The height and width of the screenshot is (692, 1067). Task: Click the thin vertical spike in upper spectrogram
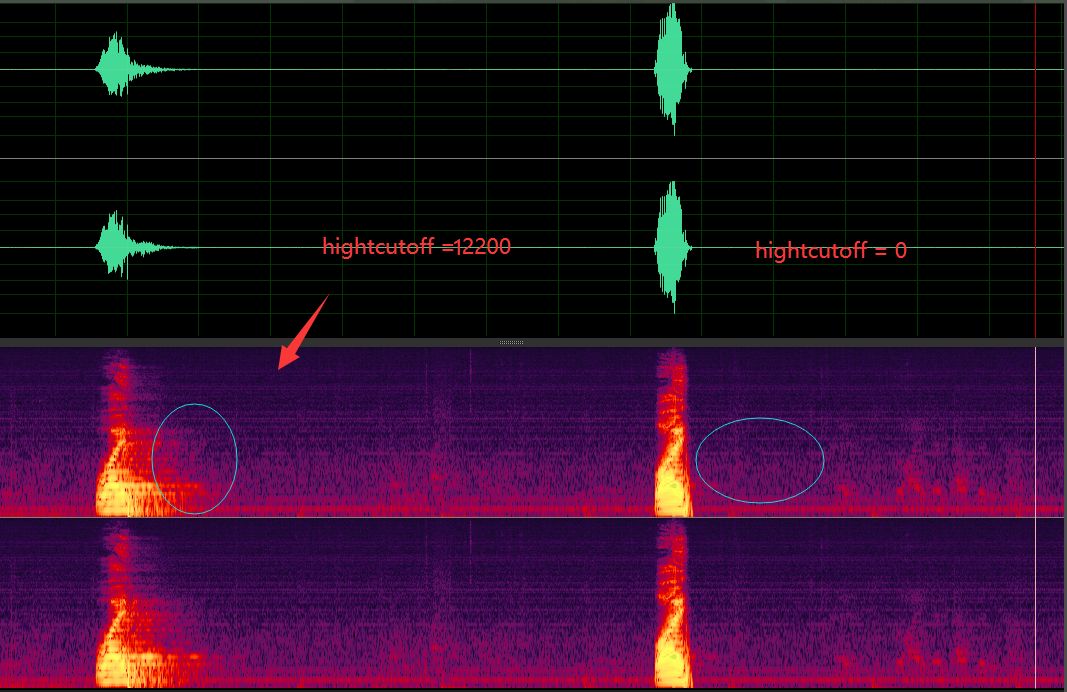(470, 366)
